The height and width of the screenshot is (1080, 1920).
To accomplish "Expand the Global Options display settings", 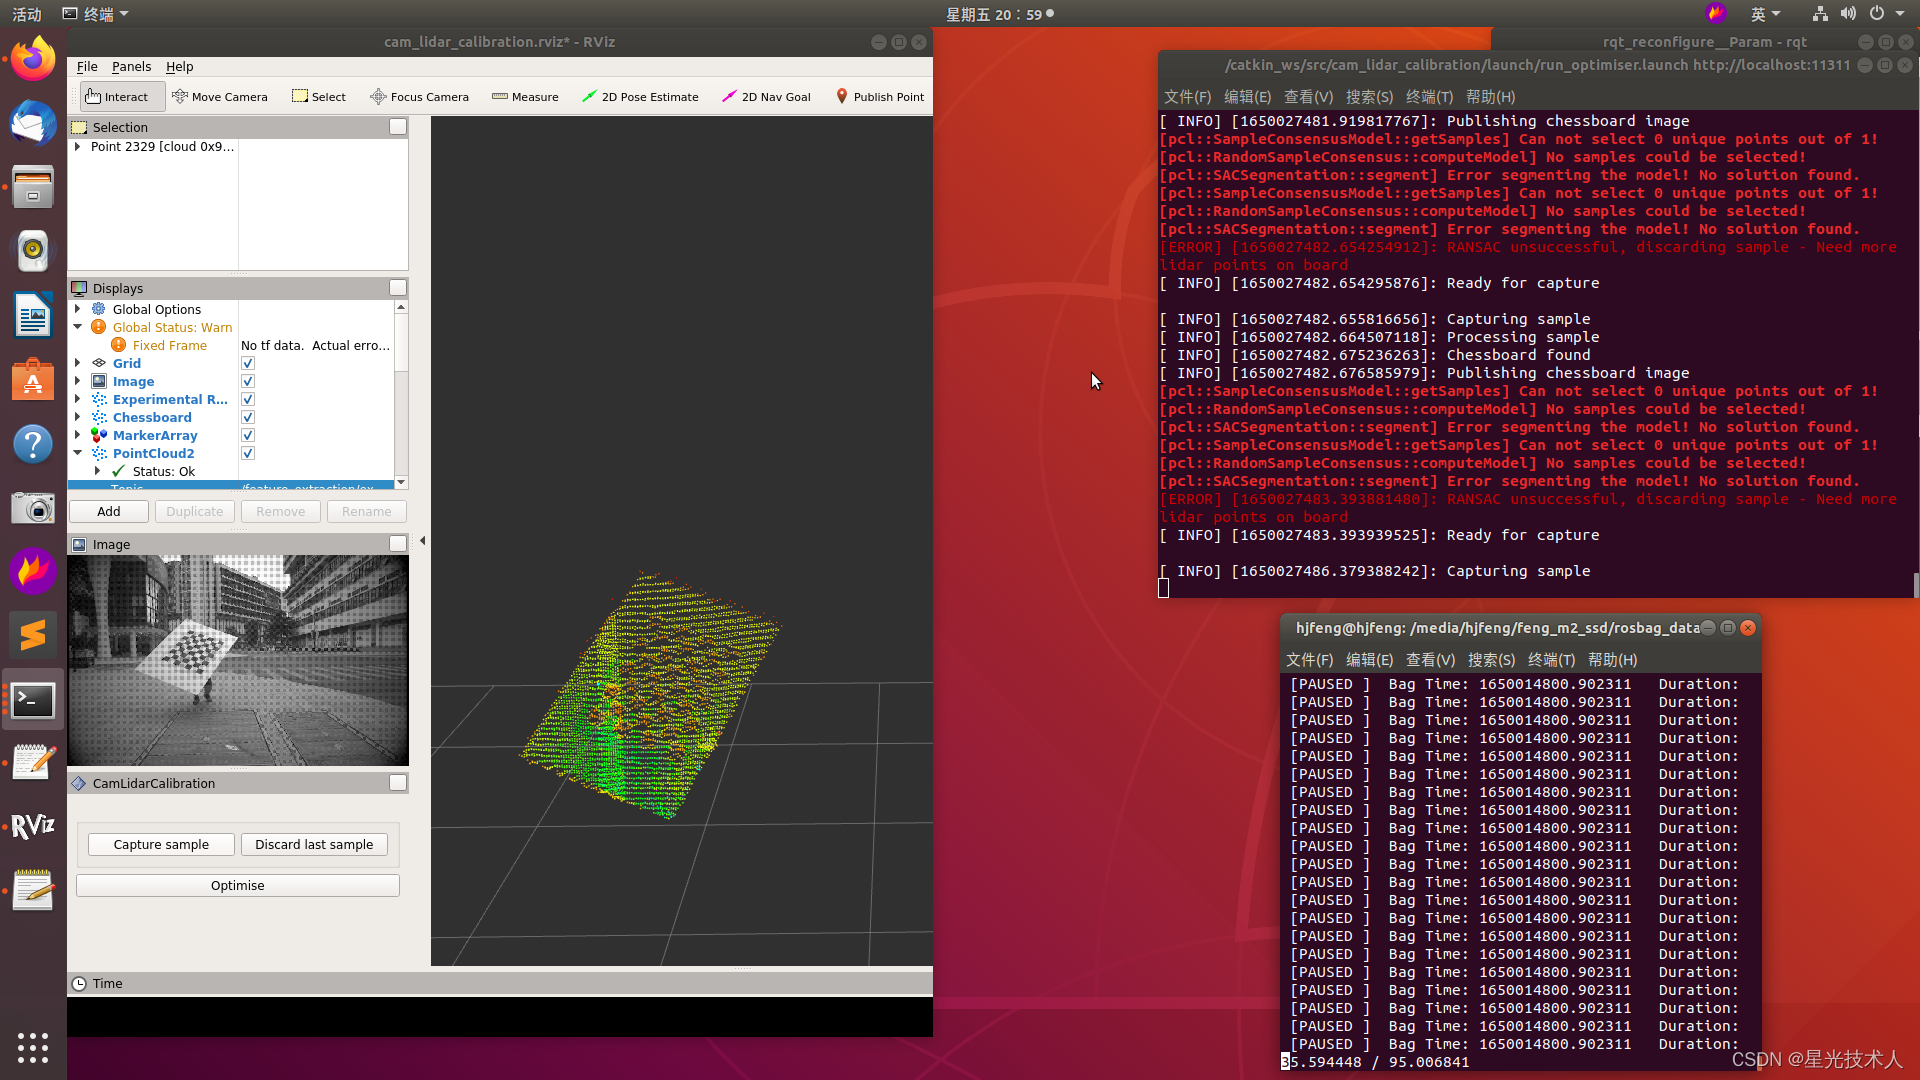I will point(76,309).
